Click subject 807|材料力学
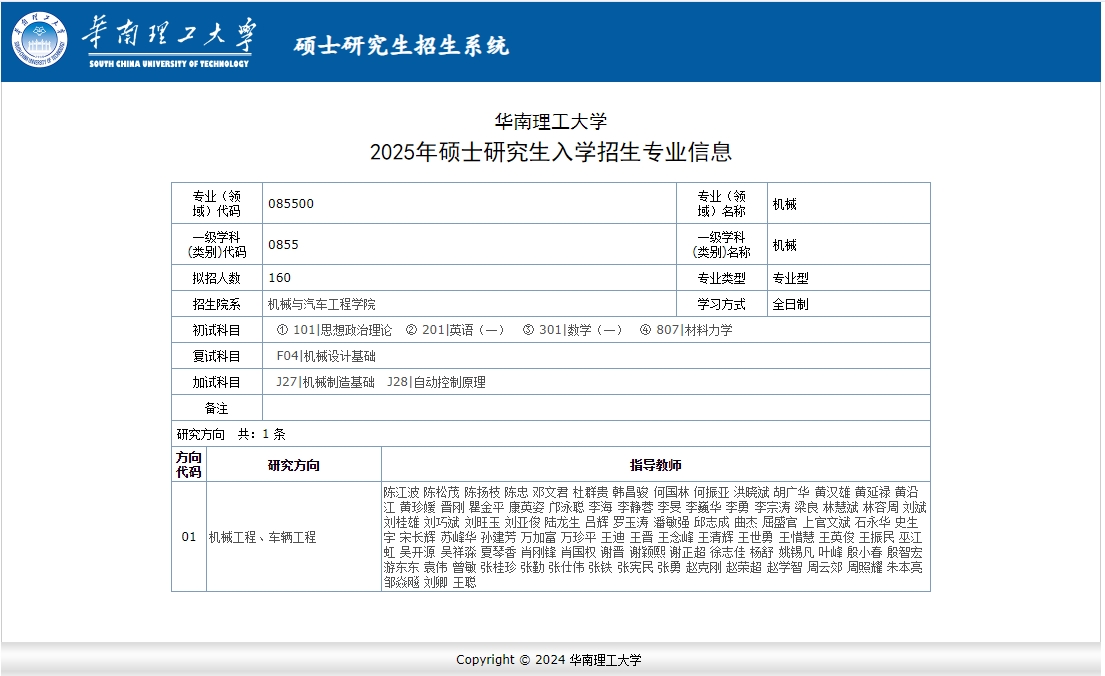 coord(694,330)
